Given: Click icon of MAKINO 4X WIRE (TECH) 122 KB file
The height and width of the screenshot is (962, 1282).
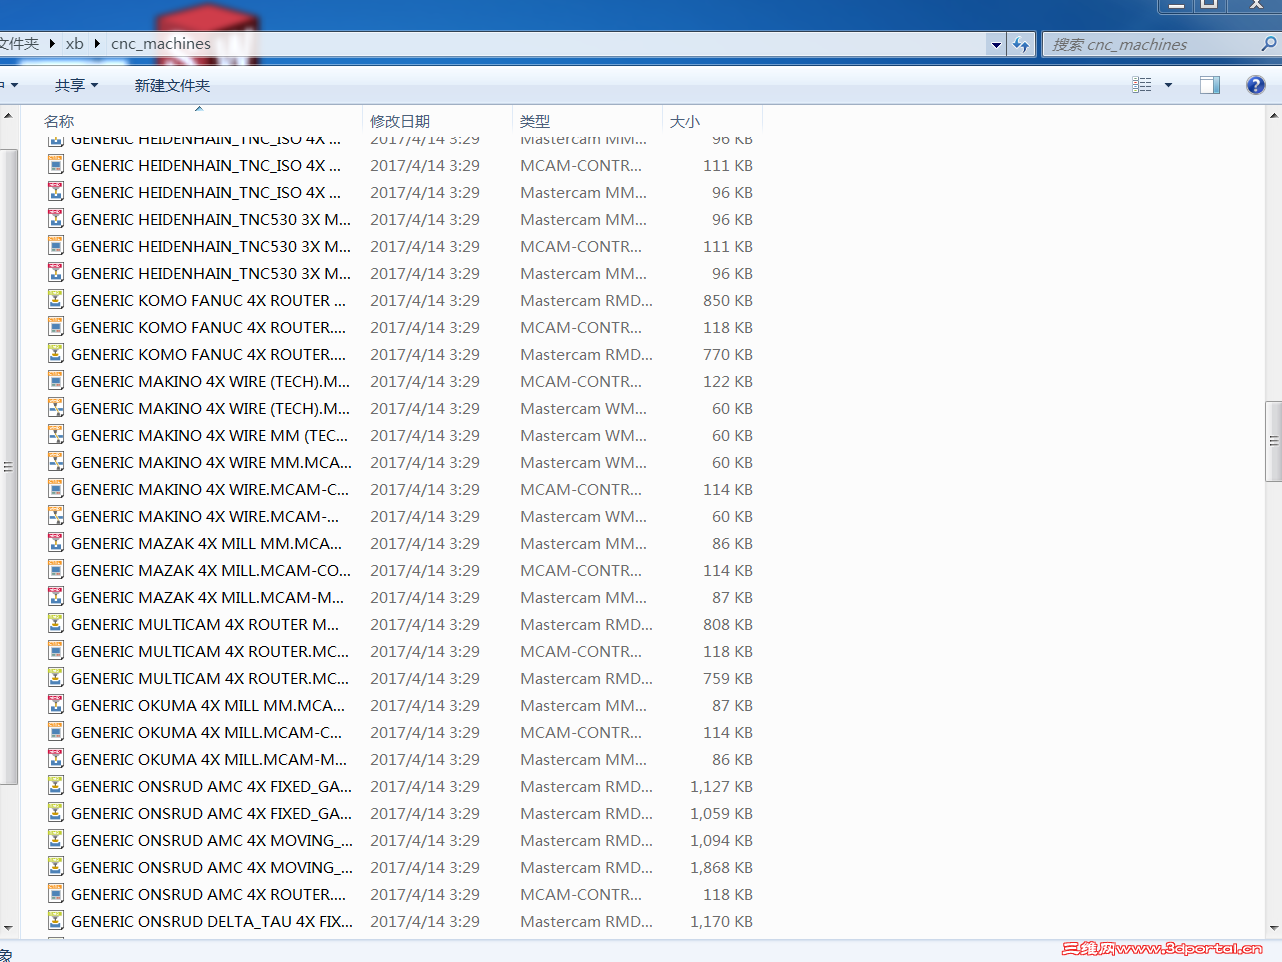Looking at the screenshot, I should tap(56, 381).
